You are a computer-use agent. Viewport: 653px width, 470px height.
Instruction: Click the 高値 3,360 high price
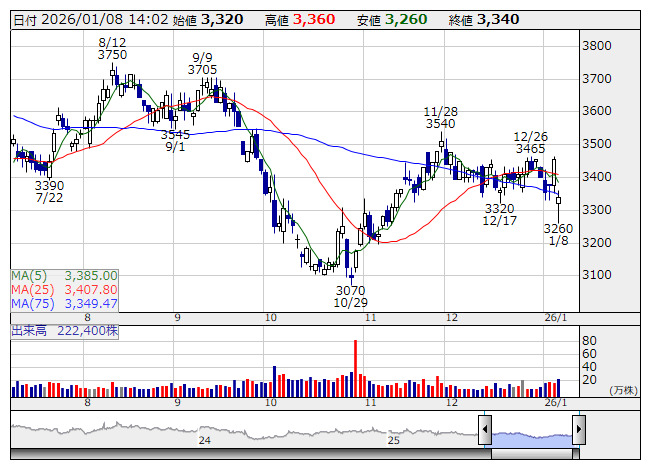click(x=300, y=20)
